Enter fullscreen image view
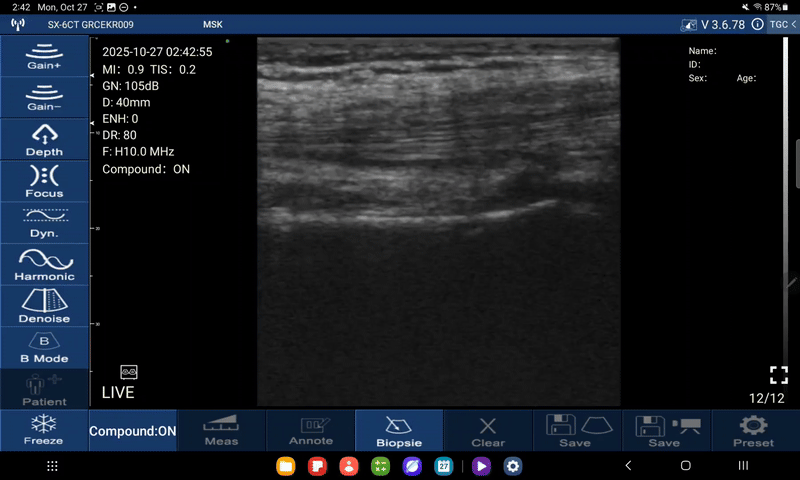 [x=779, y=375]
